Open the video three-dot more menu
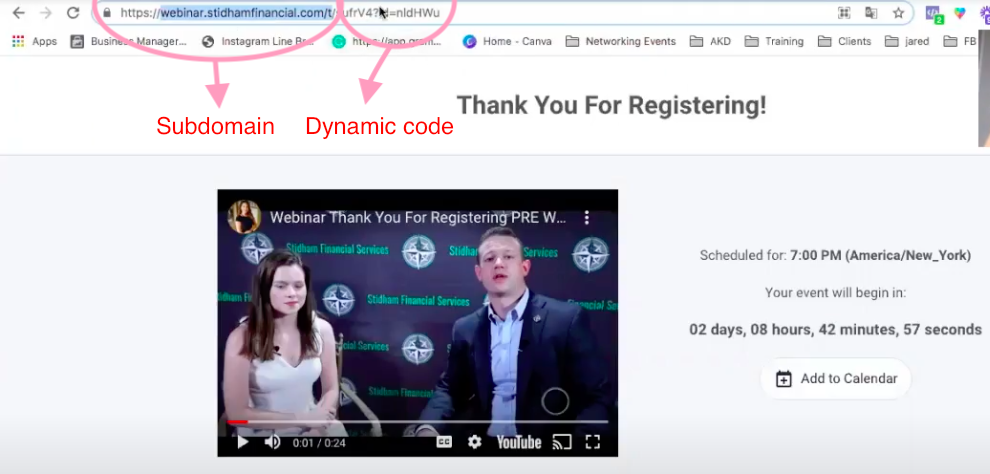The width and height of the screenshot is (990, 474). click(587, 218)
